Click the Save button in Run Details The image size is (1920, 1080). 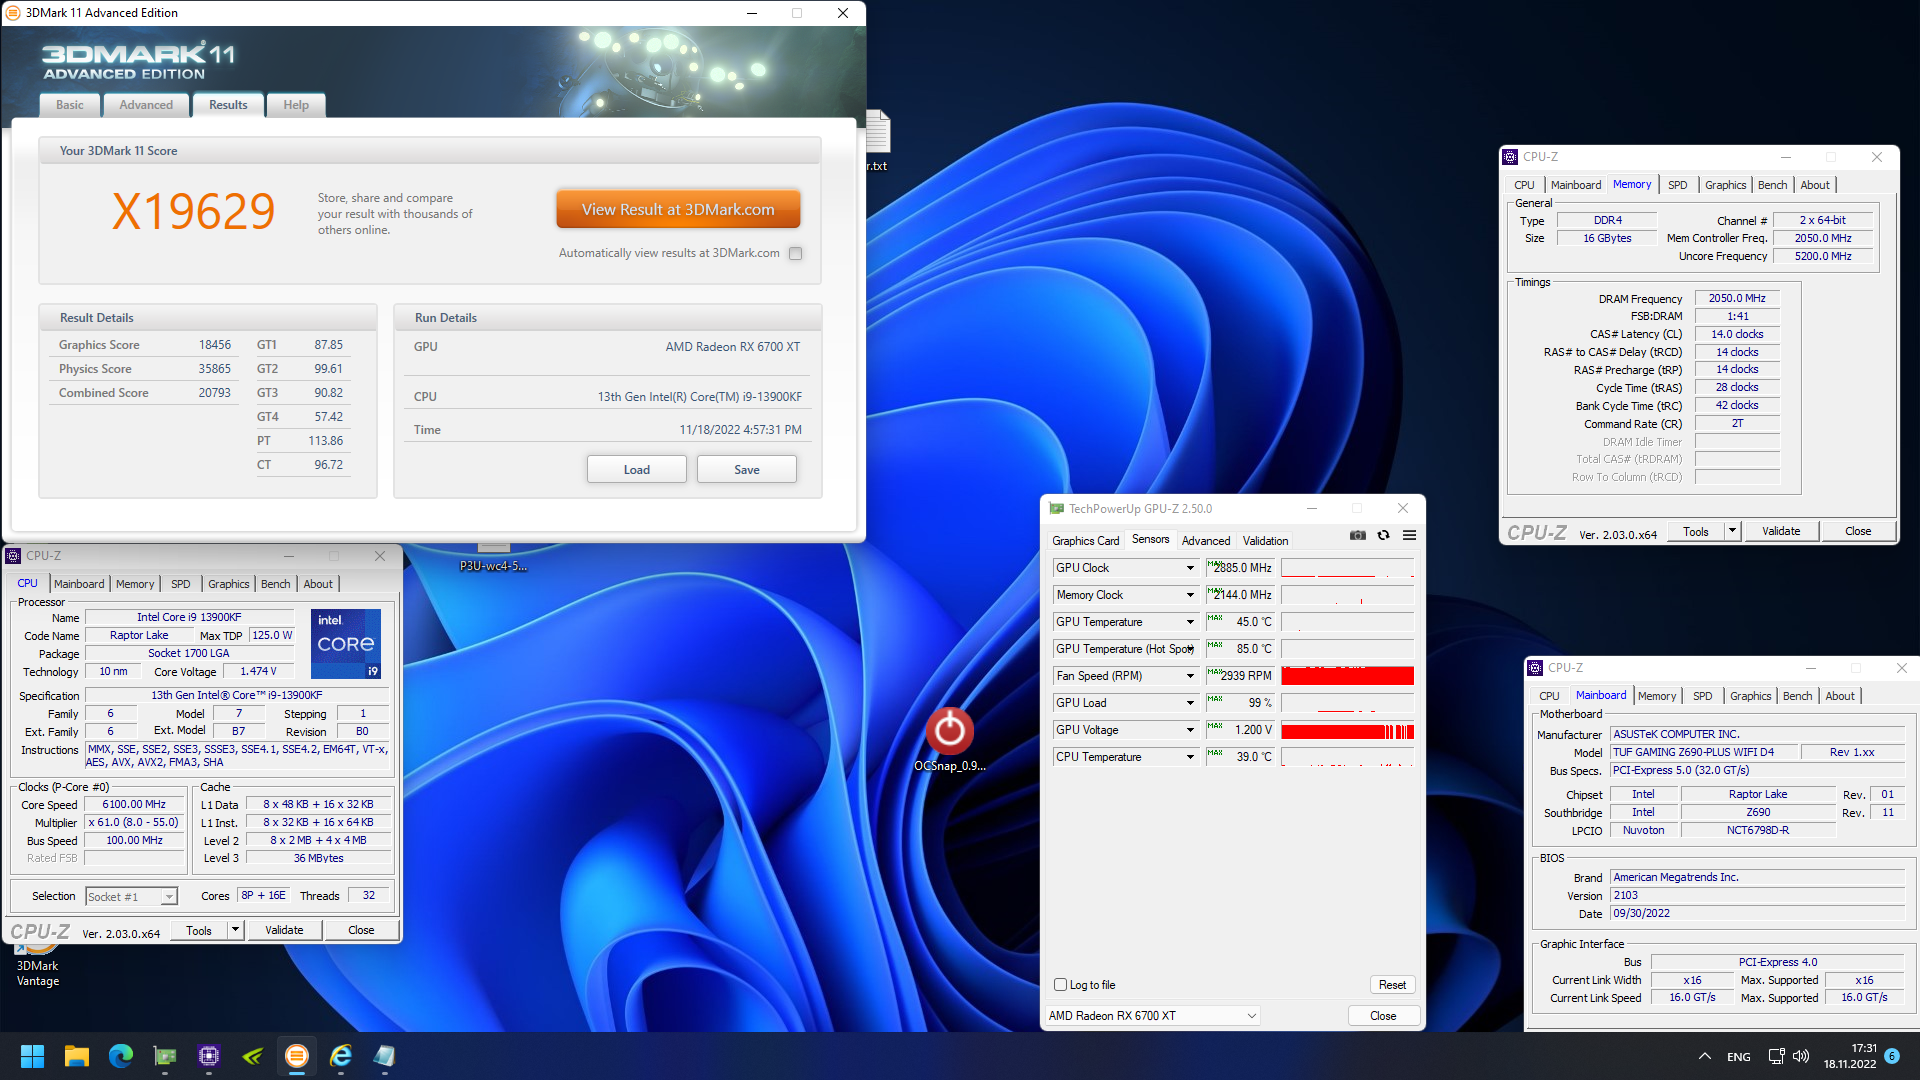tap(747, 470)
